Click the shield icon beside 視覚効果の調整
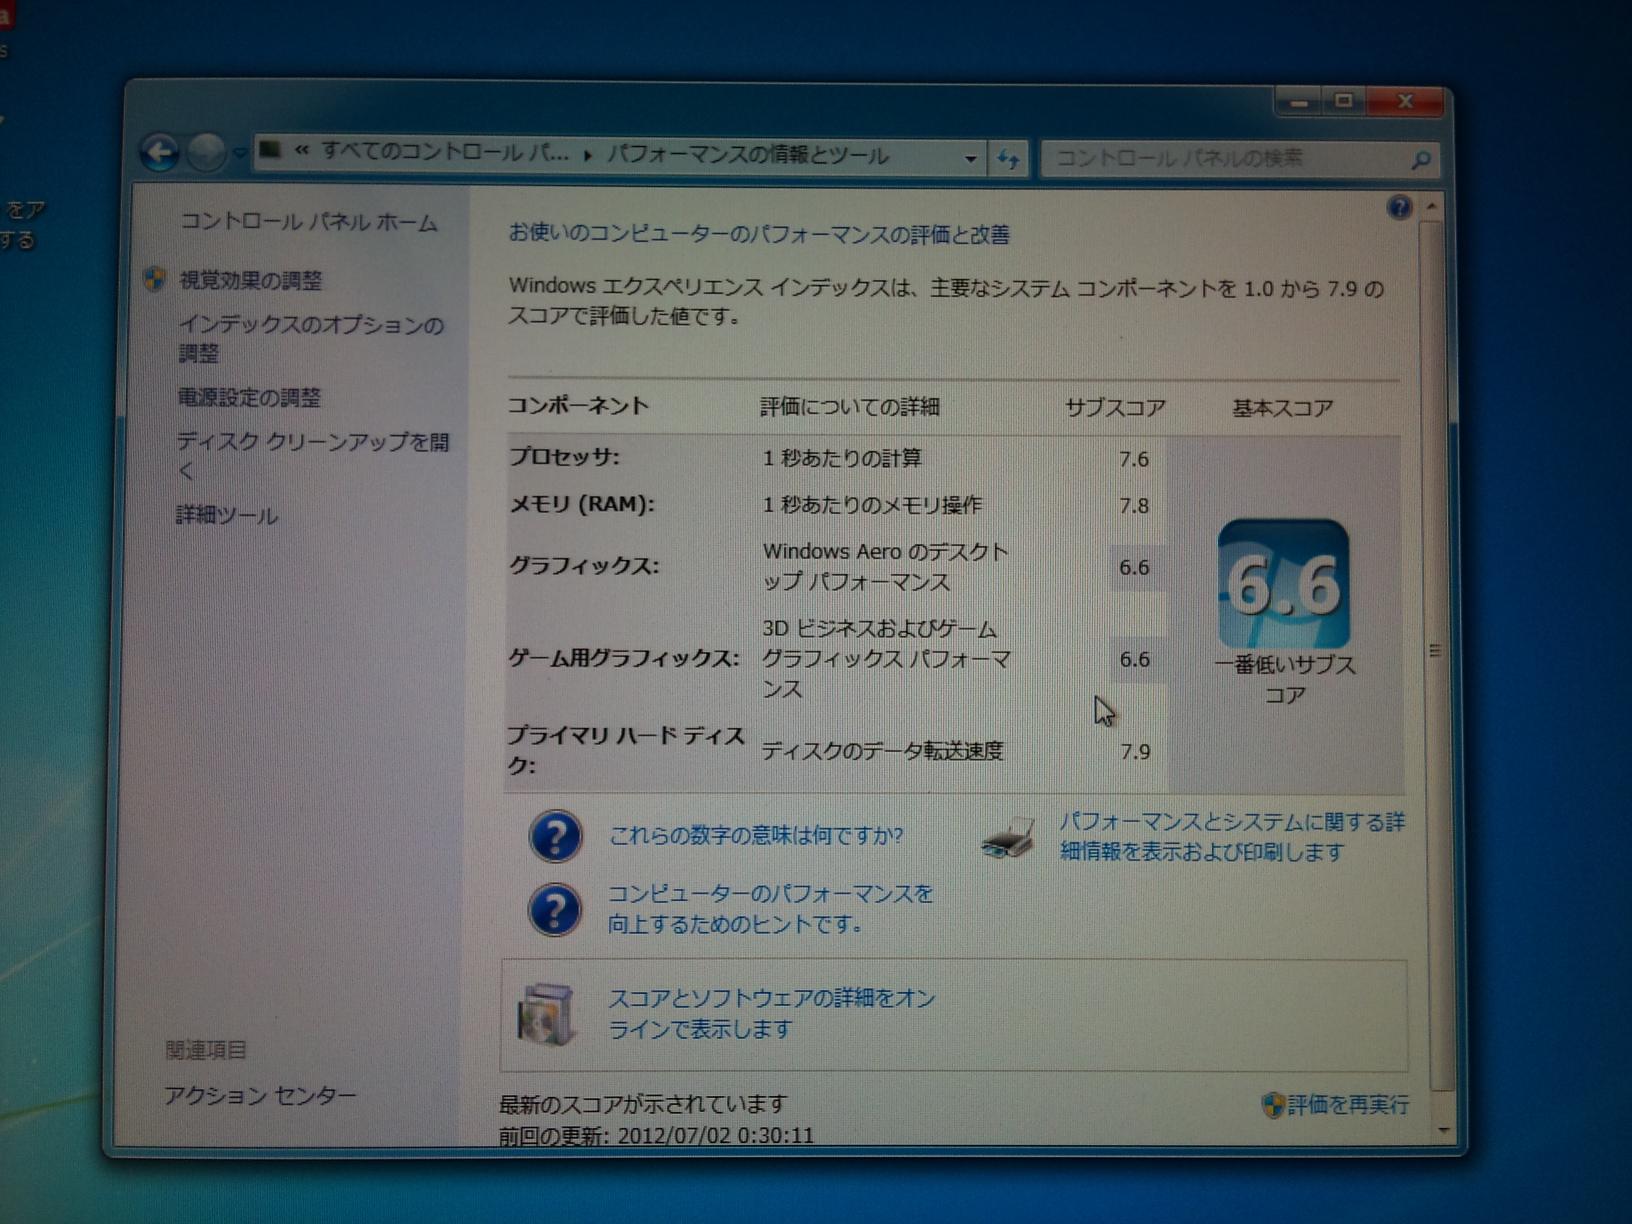 click(x=154, y=279)
